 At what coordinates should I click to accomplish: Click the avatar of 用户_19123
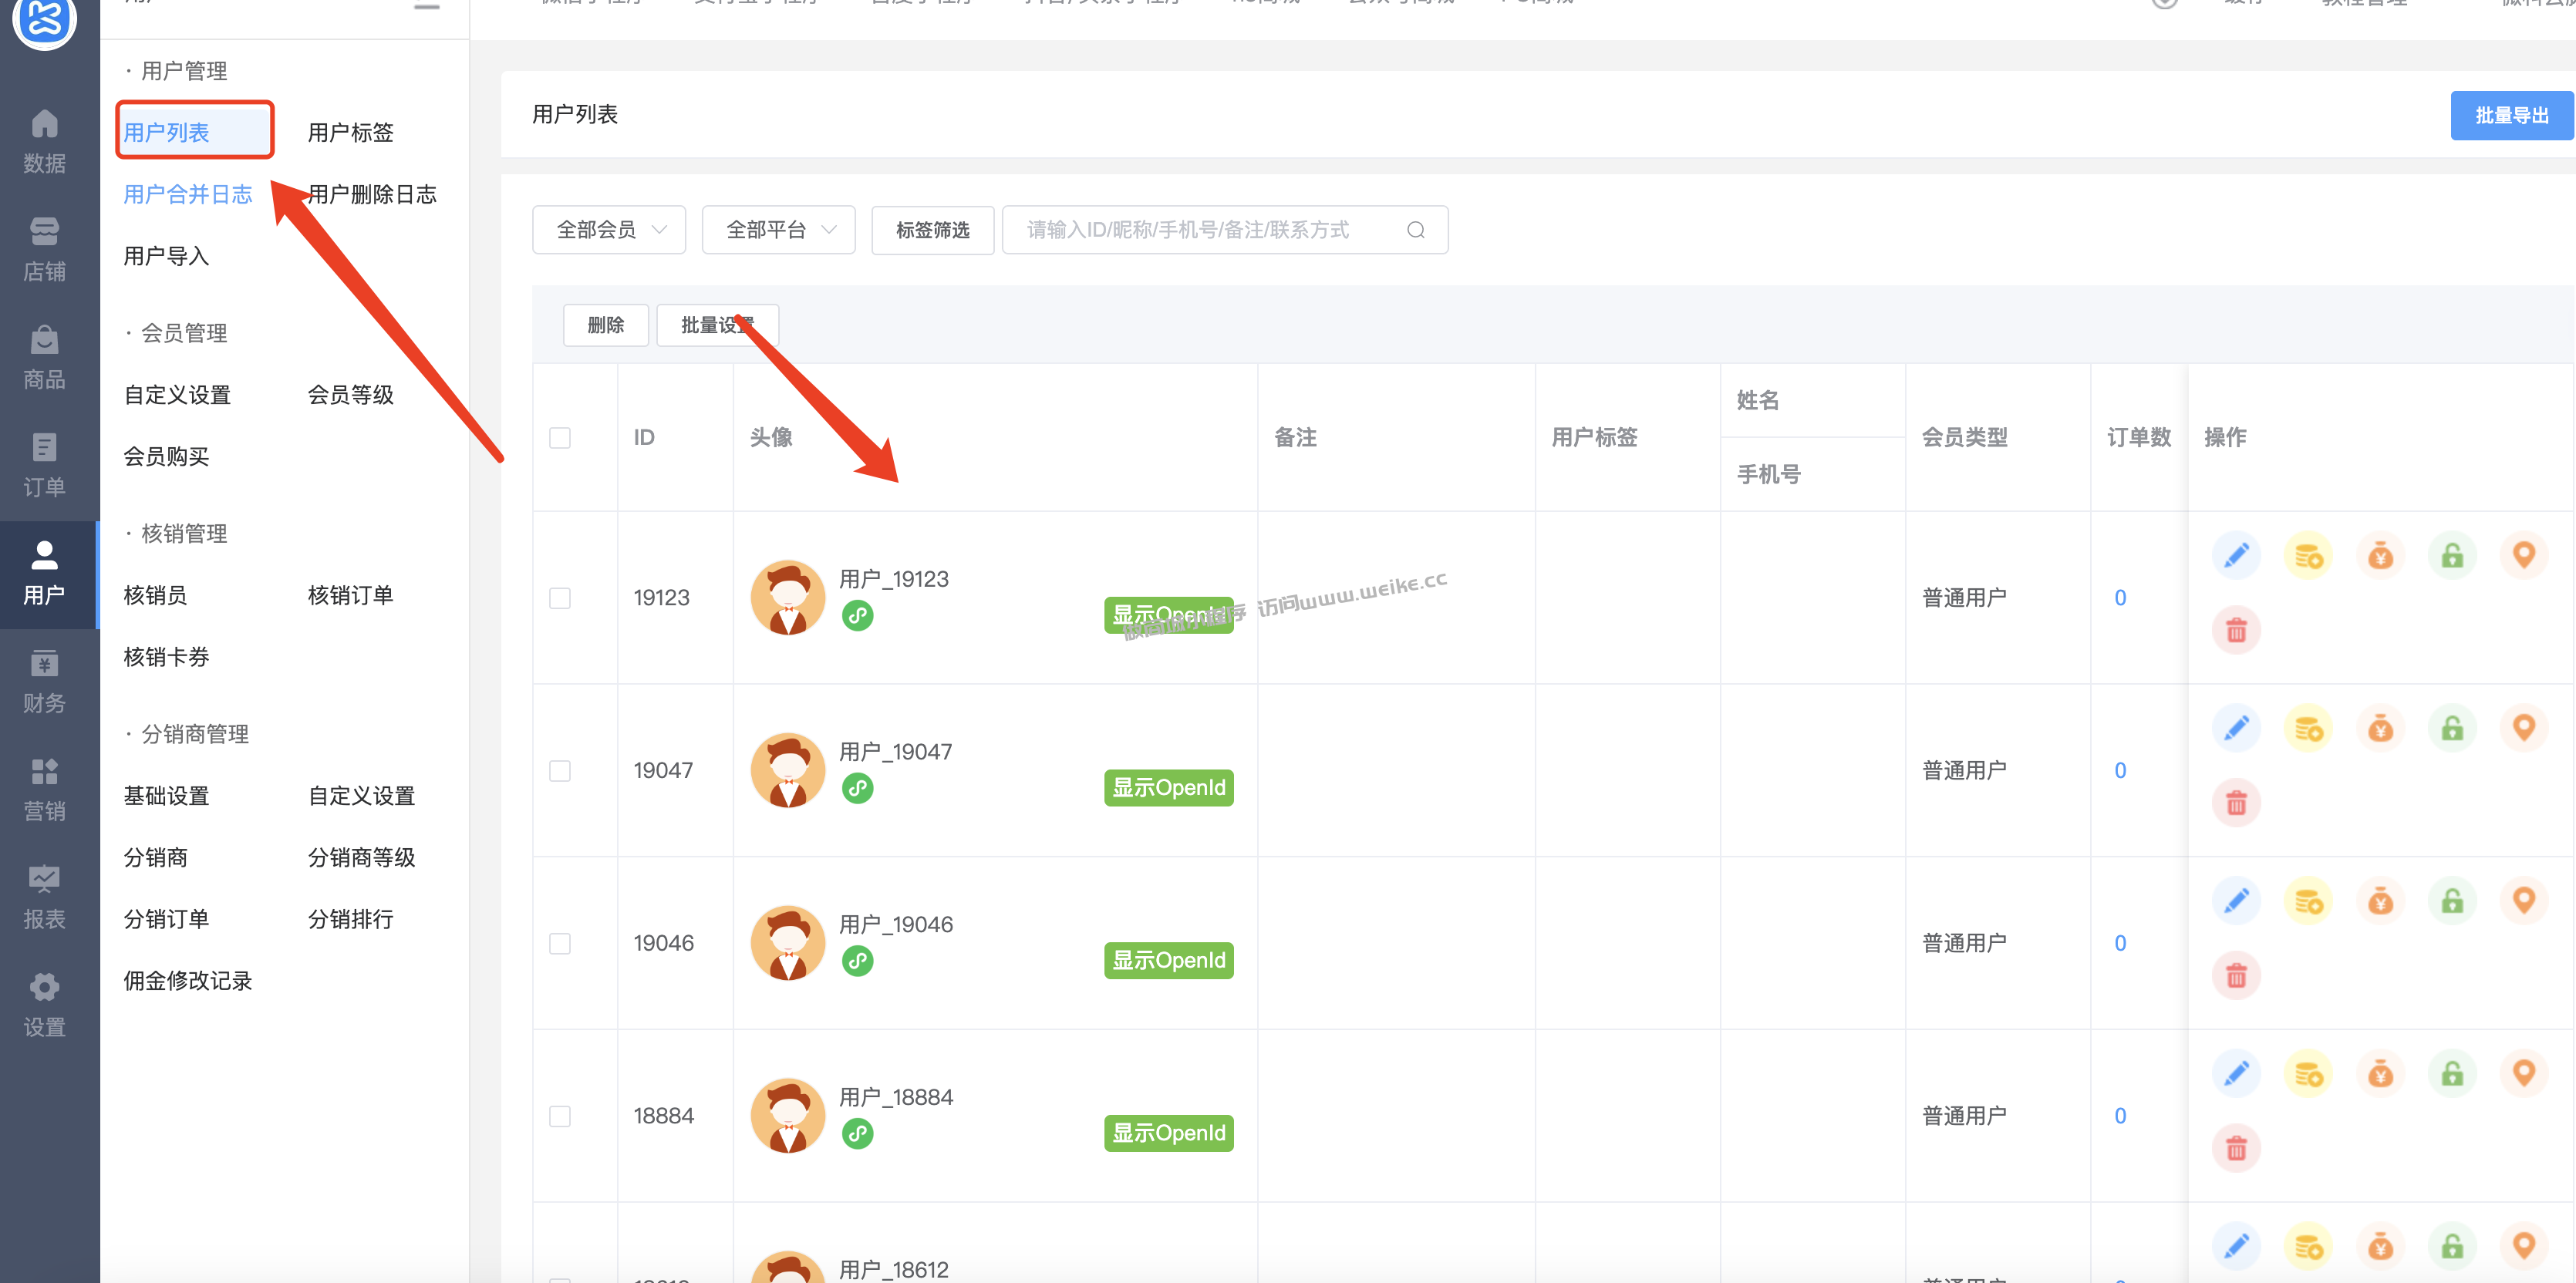[x=788, y=598]
